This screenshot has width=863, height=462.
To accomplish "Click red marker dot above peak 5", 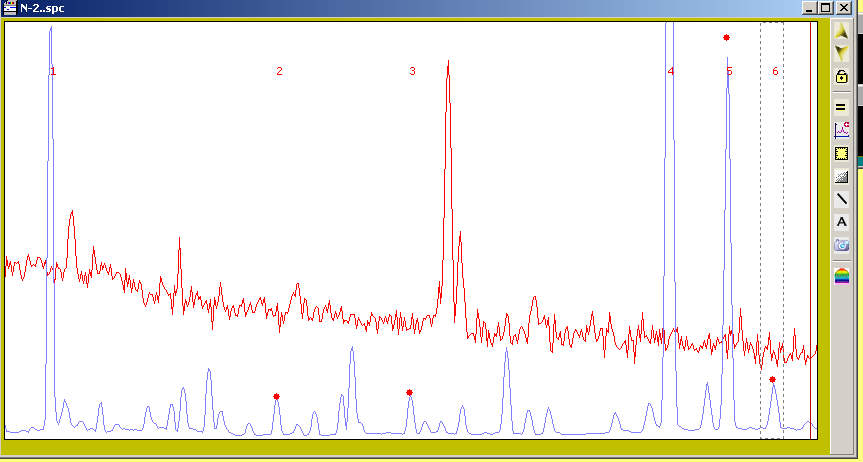I will click(x=727, y=37).
